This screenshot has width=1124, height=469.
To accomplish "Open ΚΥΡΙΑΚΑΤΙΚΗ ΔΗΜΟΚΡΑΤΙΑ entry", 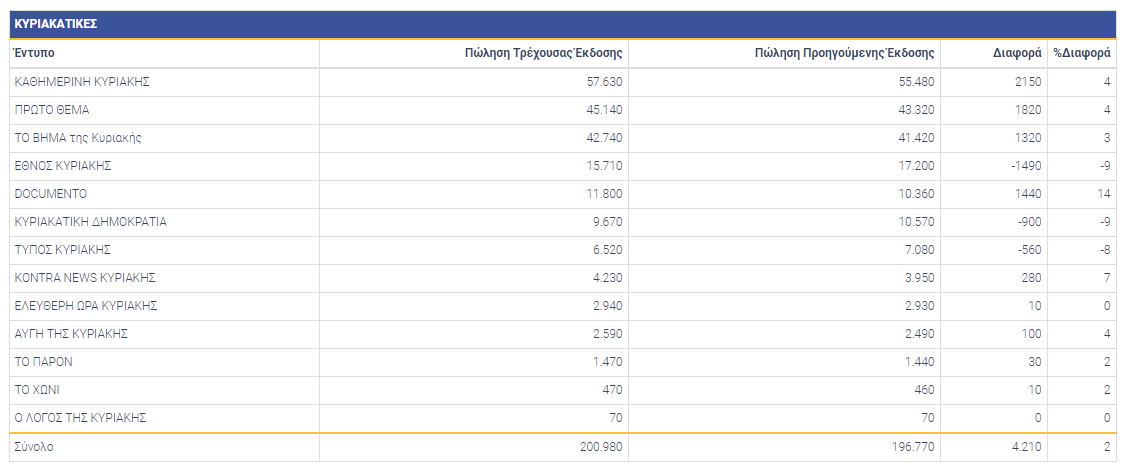I will pyautogui.click(x=90, y=222).
